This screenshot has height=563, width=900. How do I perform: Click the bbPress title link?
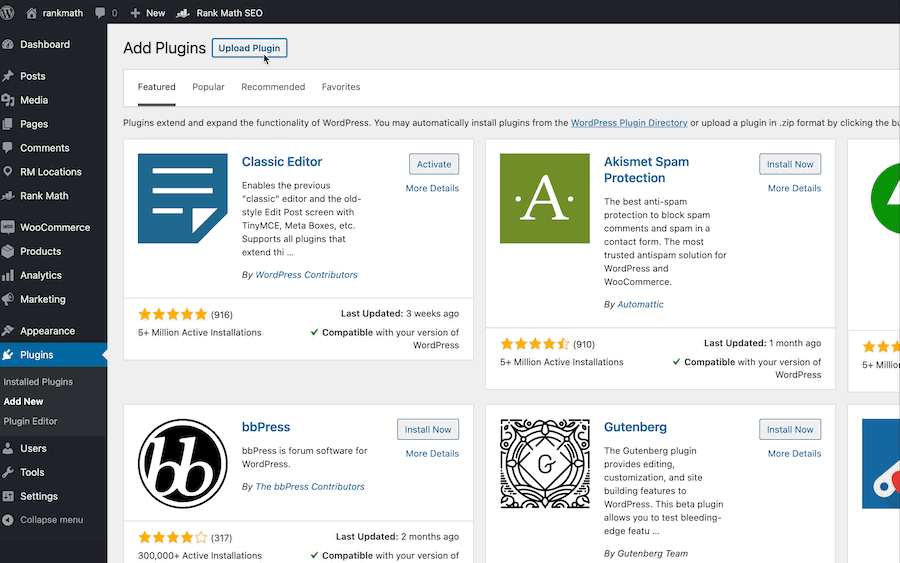point(266,427)
